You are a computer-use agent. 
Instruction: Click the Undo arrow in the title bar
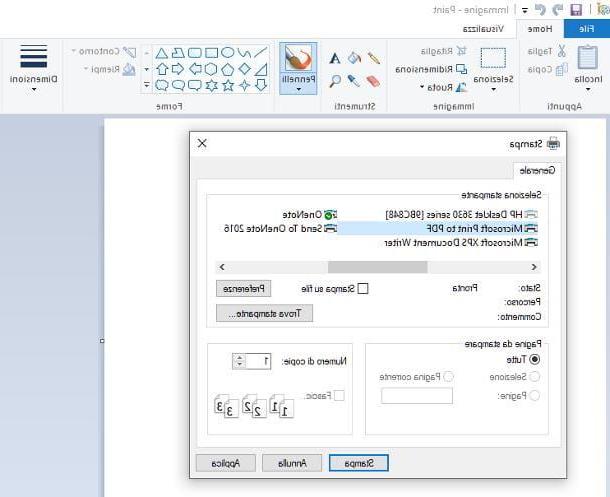pyautogui.click(x=558, y=10)
